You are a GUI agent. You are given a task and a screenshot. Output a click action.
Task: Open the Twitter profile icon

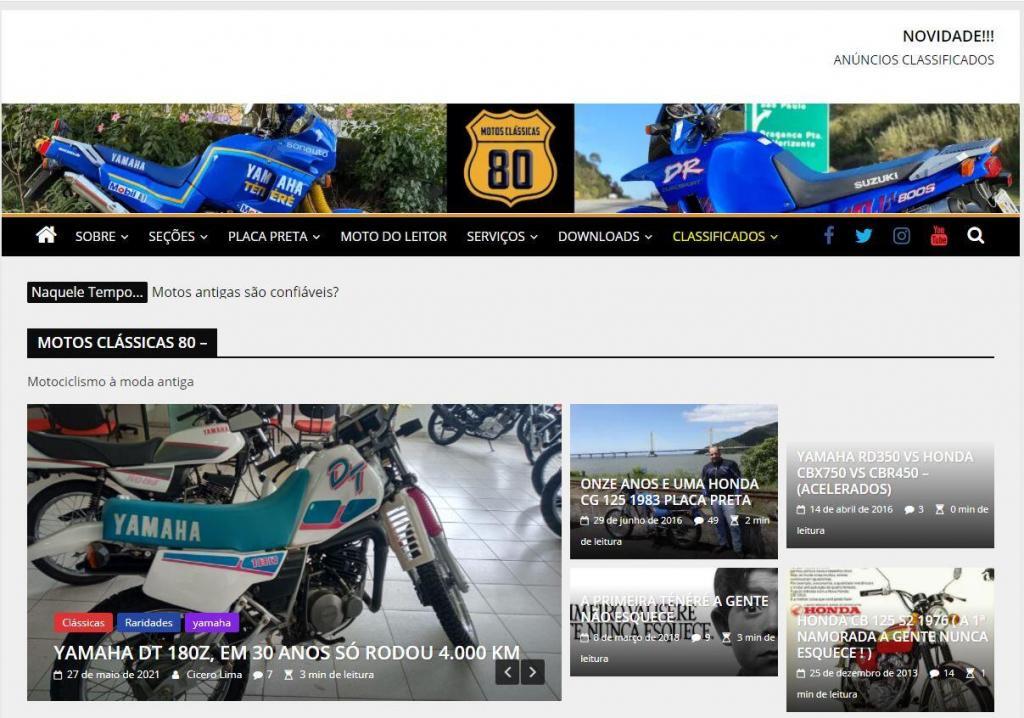point(864,236)
